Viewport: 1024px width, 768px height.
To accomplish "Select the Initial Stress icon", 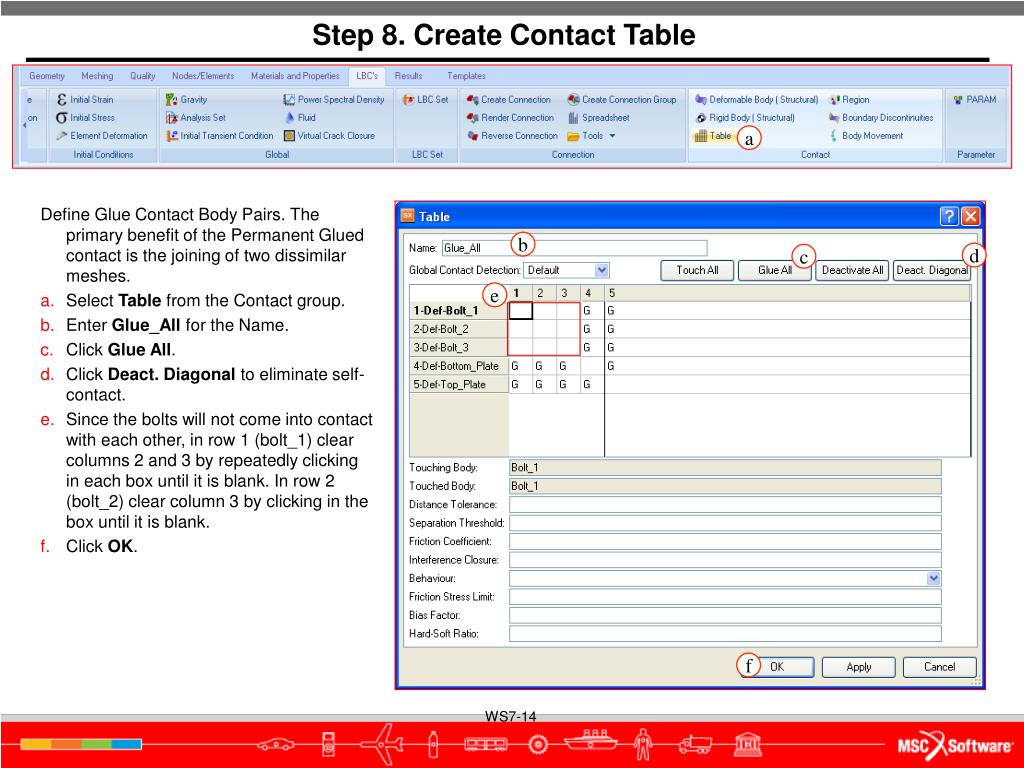I will [x=61, y=118].
